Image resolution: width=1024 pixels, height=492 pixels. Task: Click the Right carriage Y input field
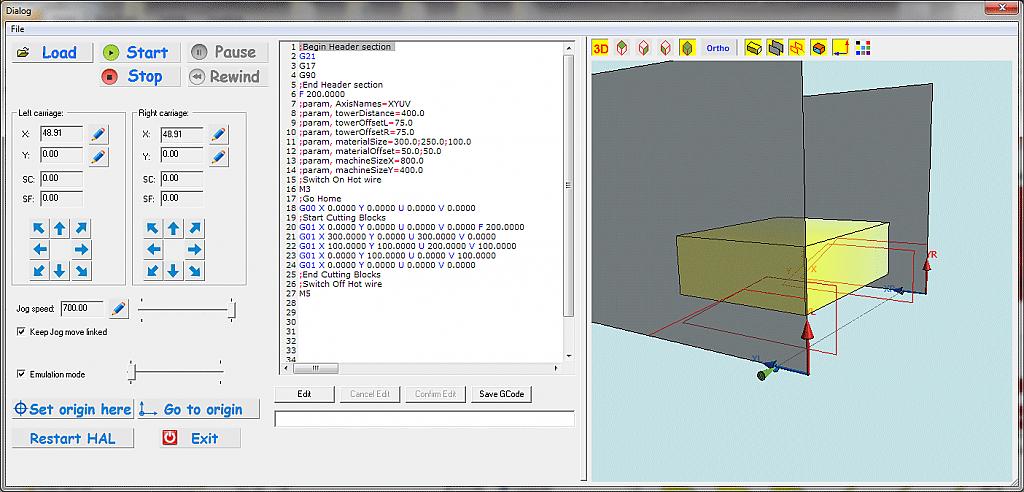pyautogui.click(x=182, y=155)
